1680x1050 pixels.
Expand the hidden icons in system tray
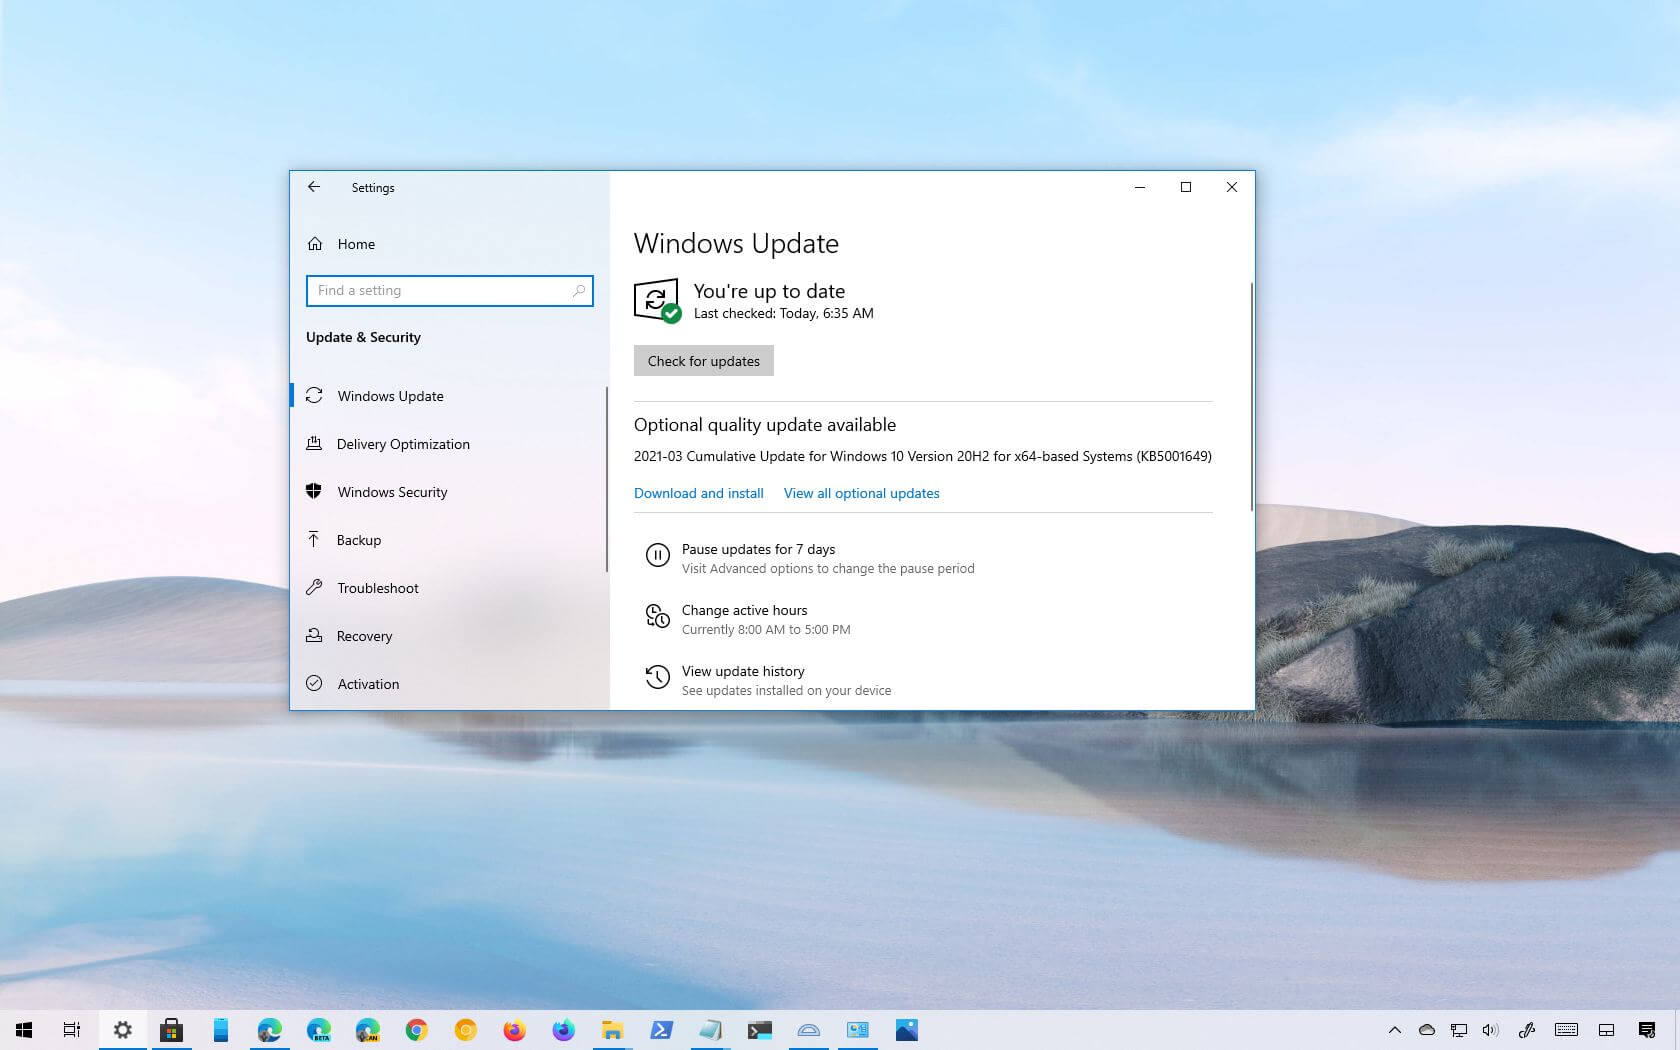coord(1395,1030)
